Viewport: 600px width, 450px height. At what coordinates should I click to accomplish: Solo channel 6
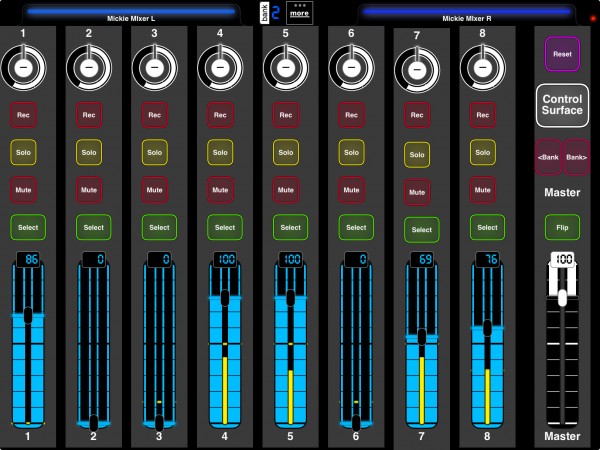(351, 152)
